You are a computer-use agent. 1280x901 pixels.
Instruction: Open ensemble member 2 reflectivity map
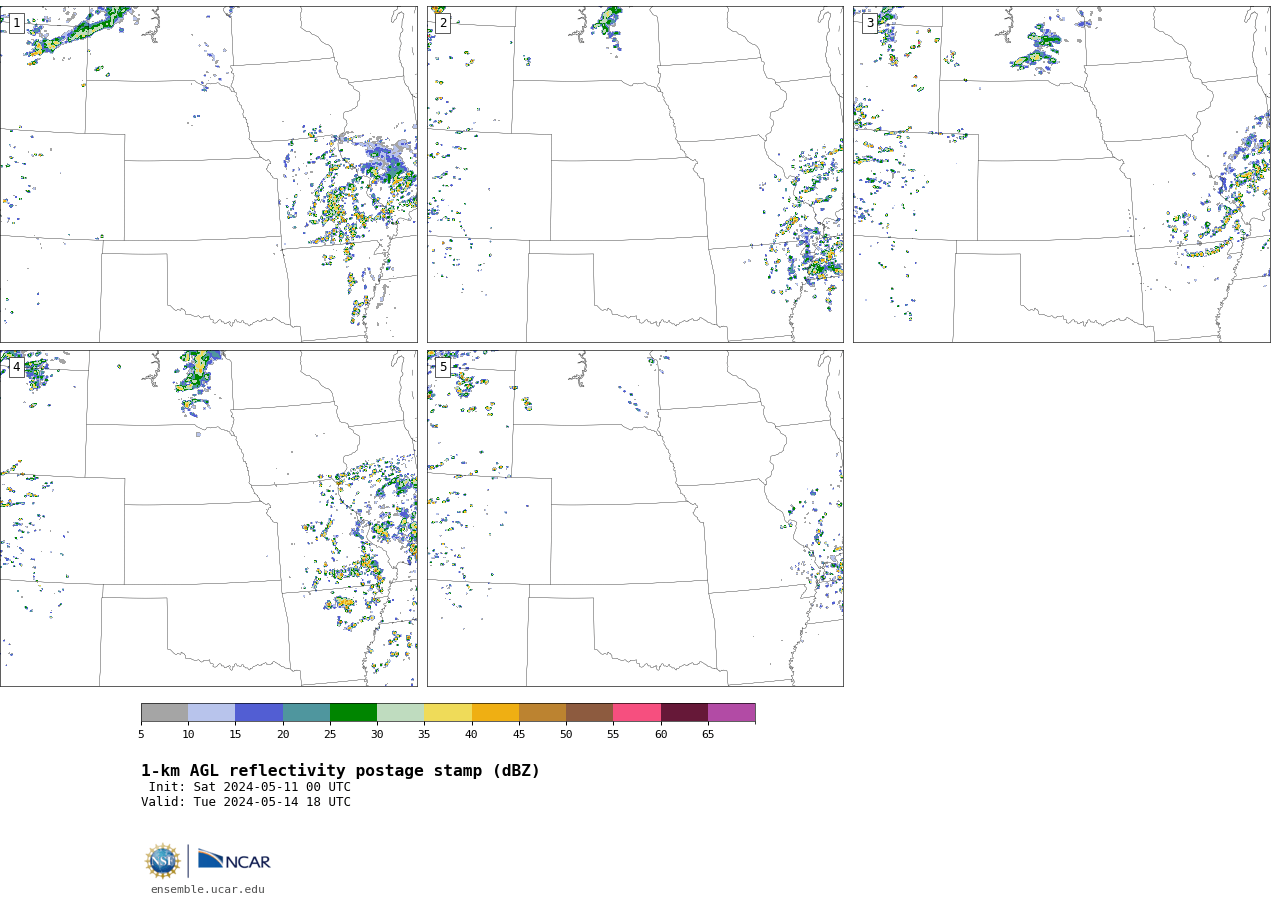pos(635,174)
